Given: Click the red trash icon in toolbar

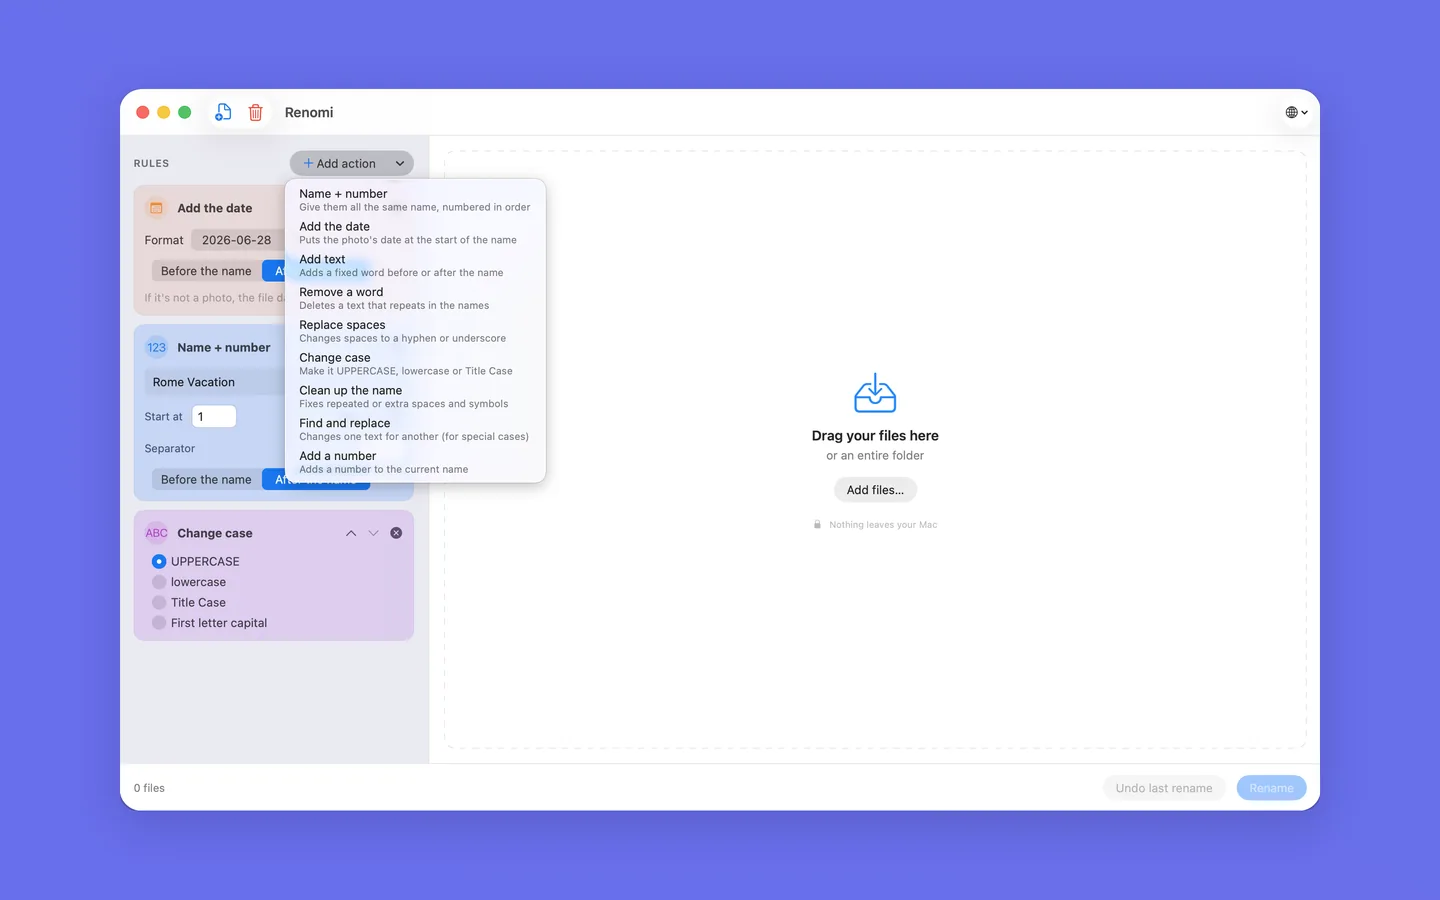Looking at the screenshot, I should pyautogui.click(x=256, y=112).
